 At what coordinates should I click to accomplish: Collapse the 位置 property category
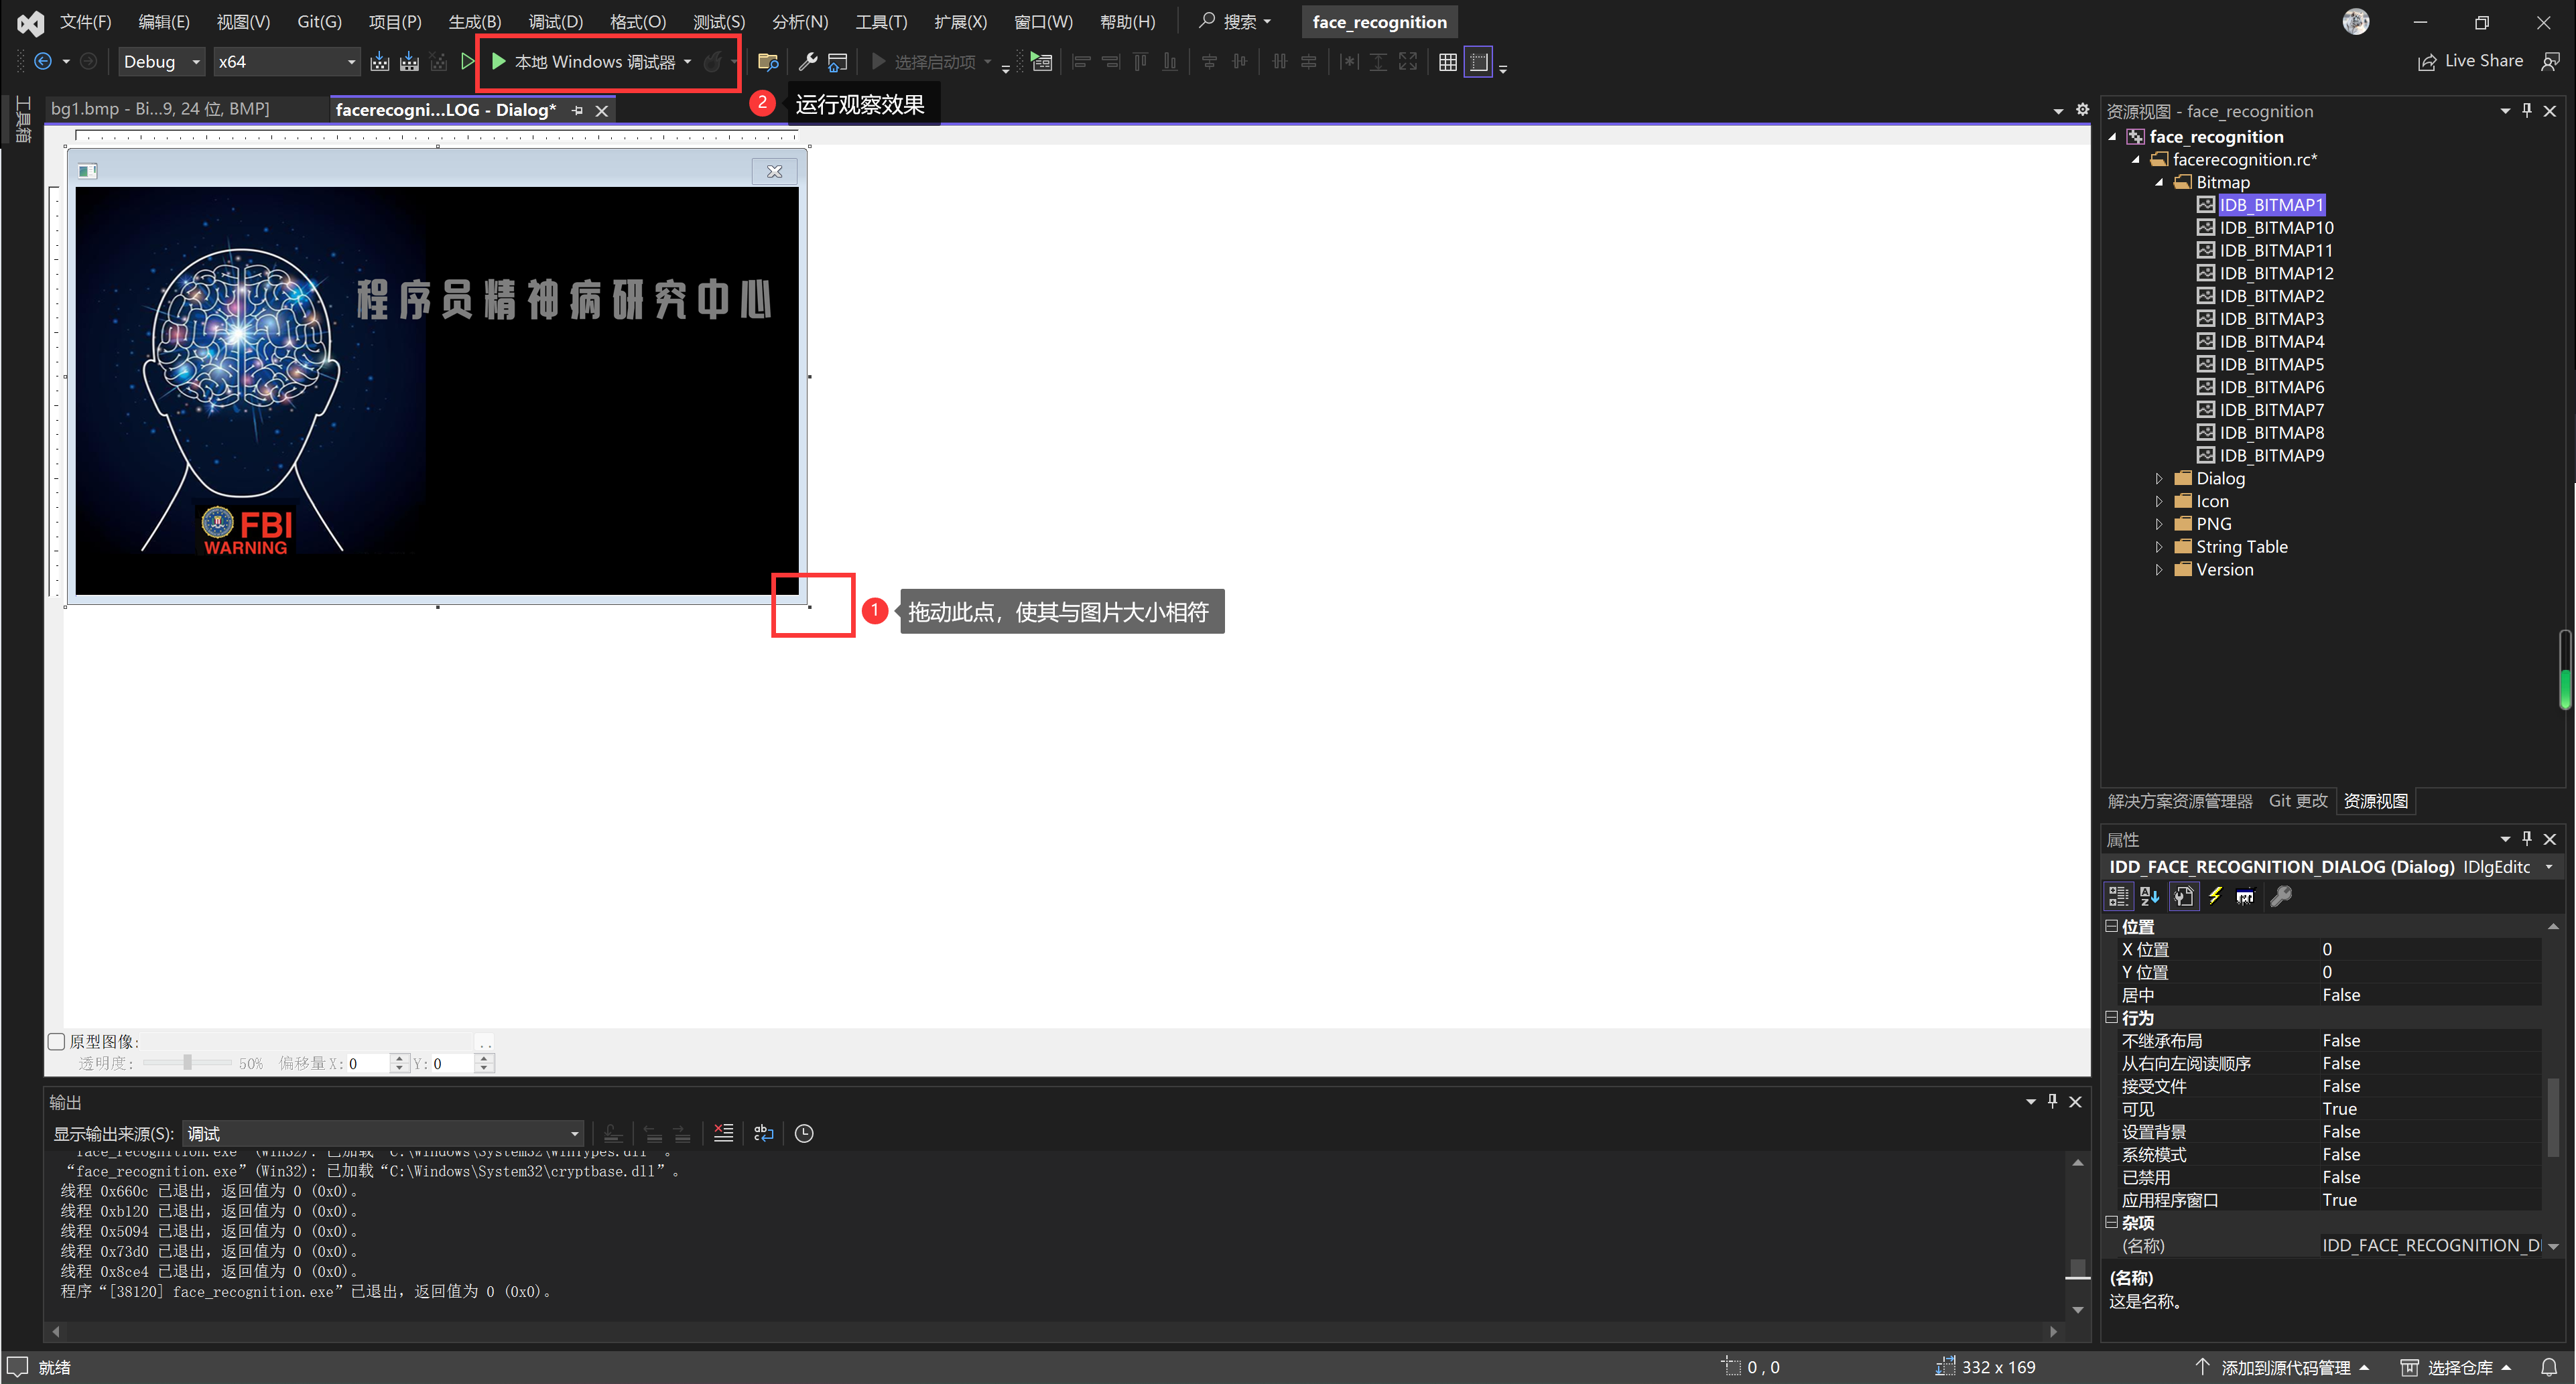[x=2112, y=926]
